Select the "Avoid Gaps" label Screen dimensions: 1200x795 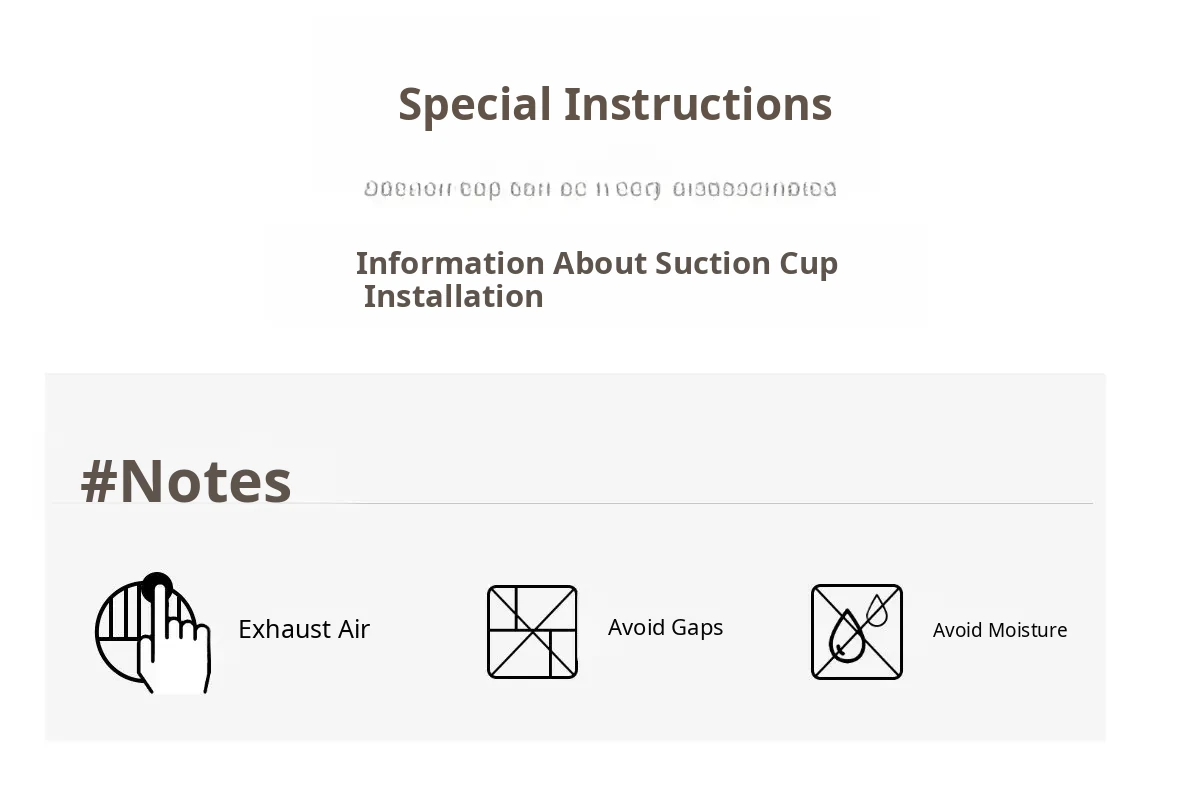pos(665,627)
